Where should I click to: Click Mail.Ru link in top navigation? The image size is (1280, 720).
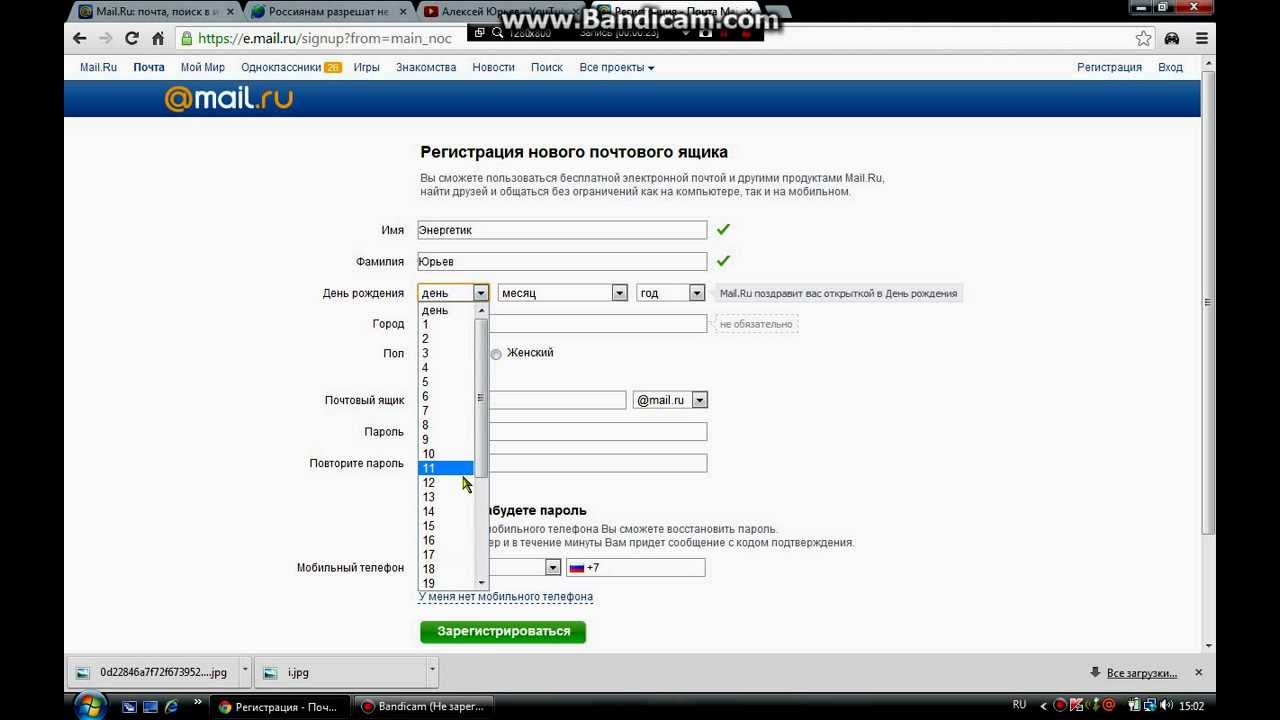point(98,67)
